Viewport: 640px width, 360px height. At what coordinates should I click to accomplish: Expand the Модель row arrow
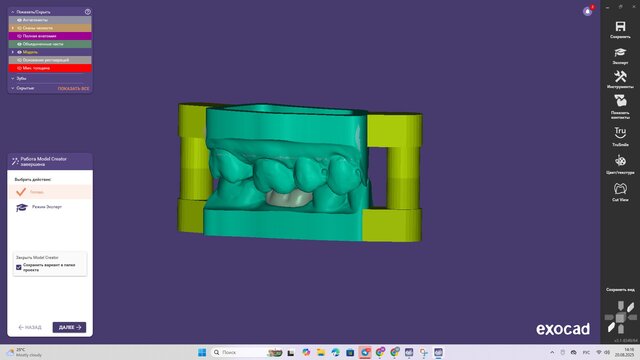click(13, 52)
